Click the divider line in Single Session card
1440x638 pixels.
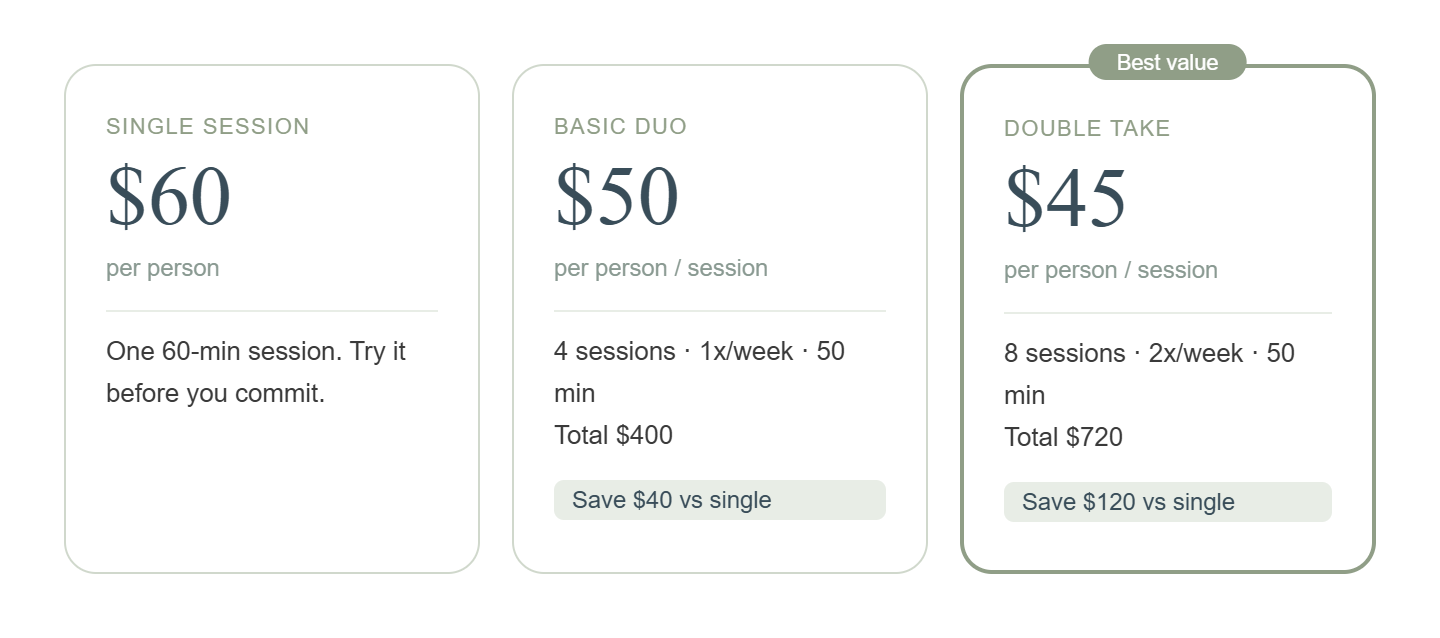(271, 311)
